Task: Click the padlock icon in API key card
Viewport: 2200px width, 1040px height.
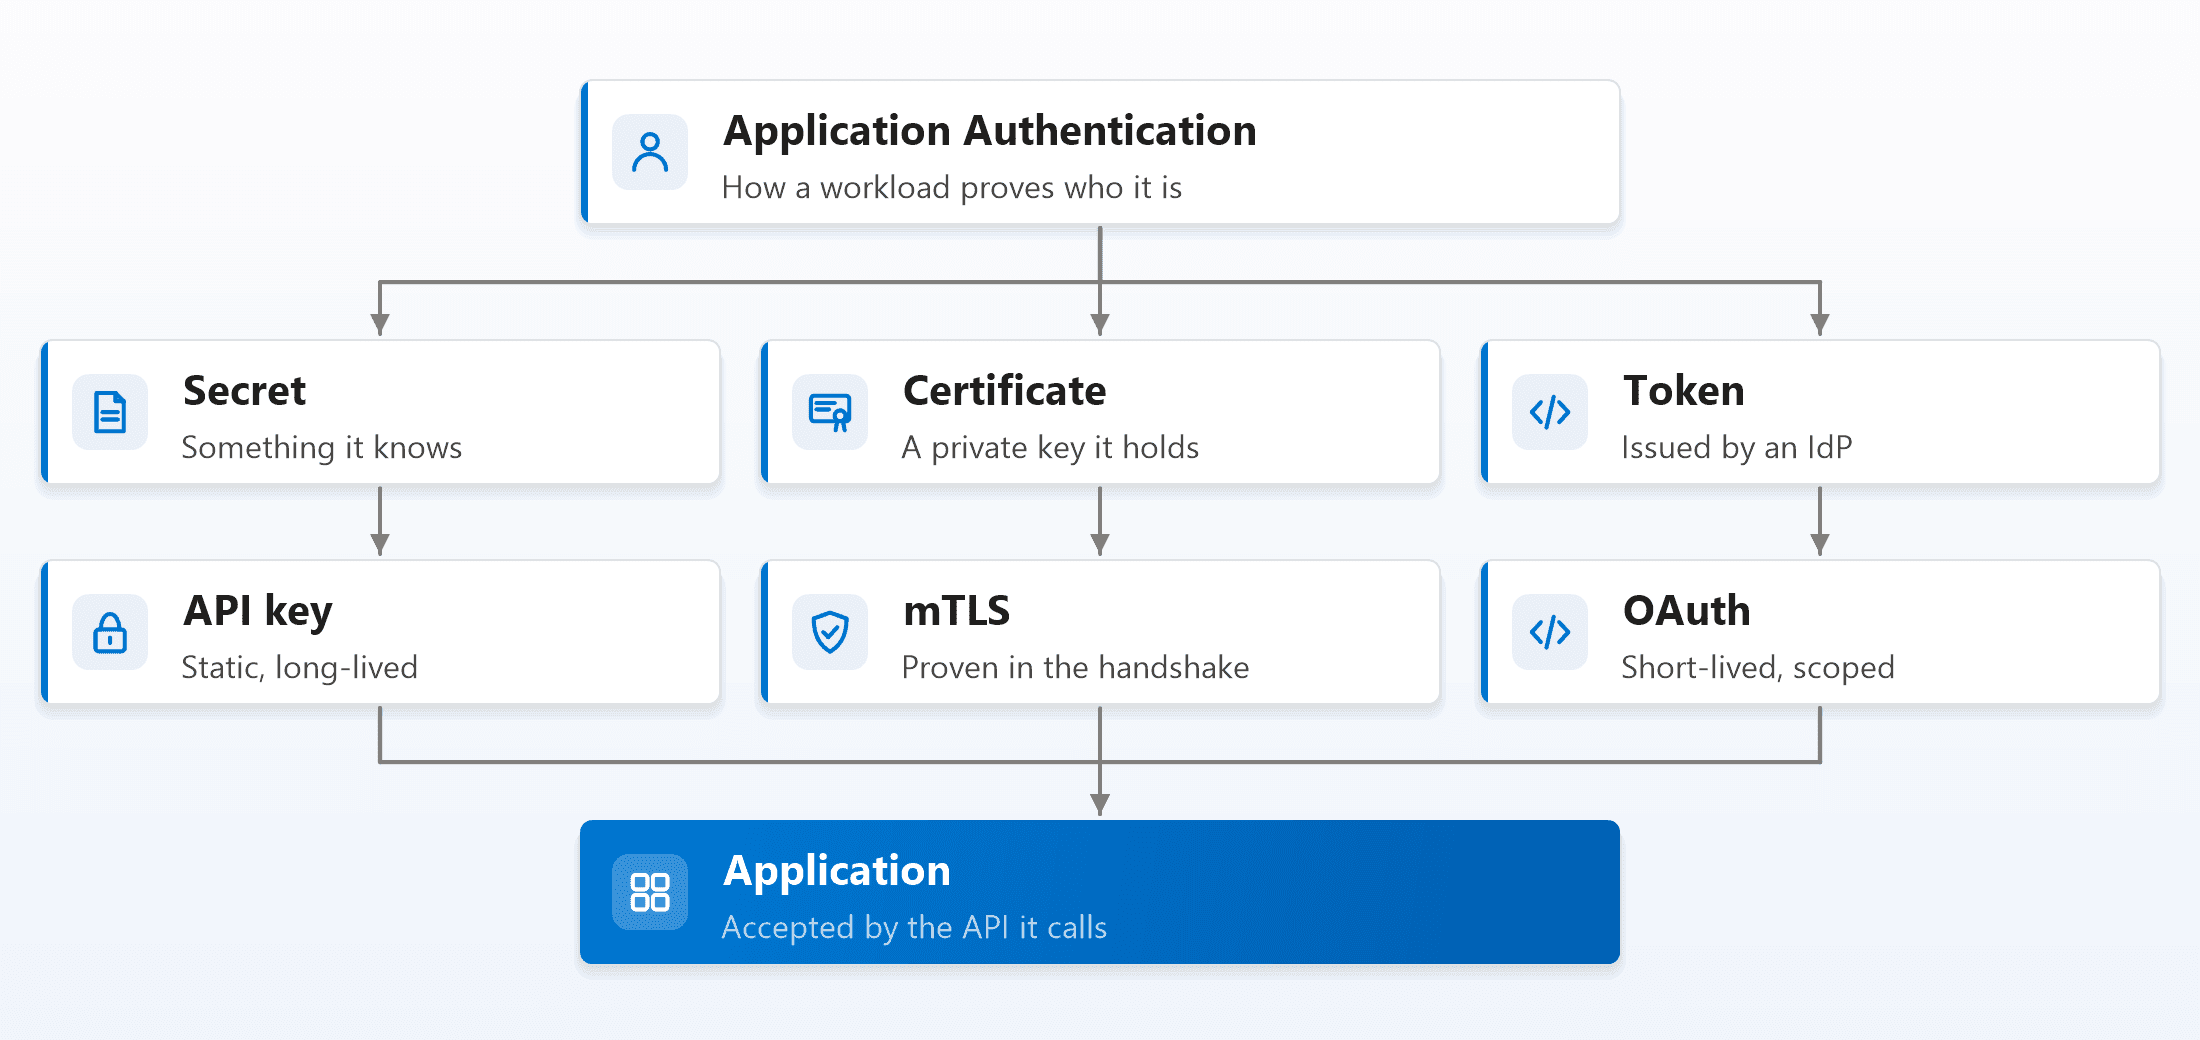Action: (x=110, y=632)
